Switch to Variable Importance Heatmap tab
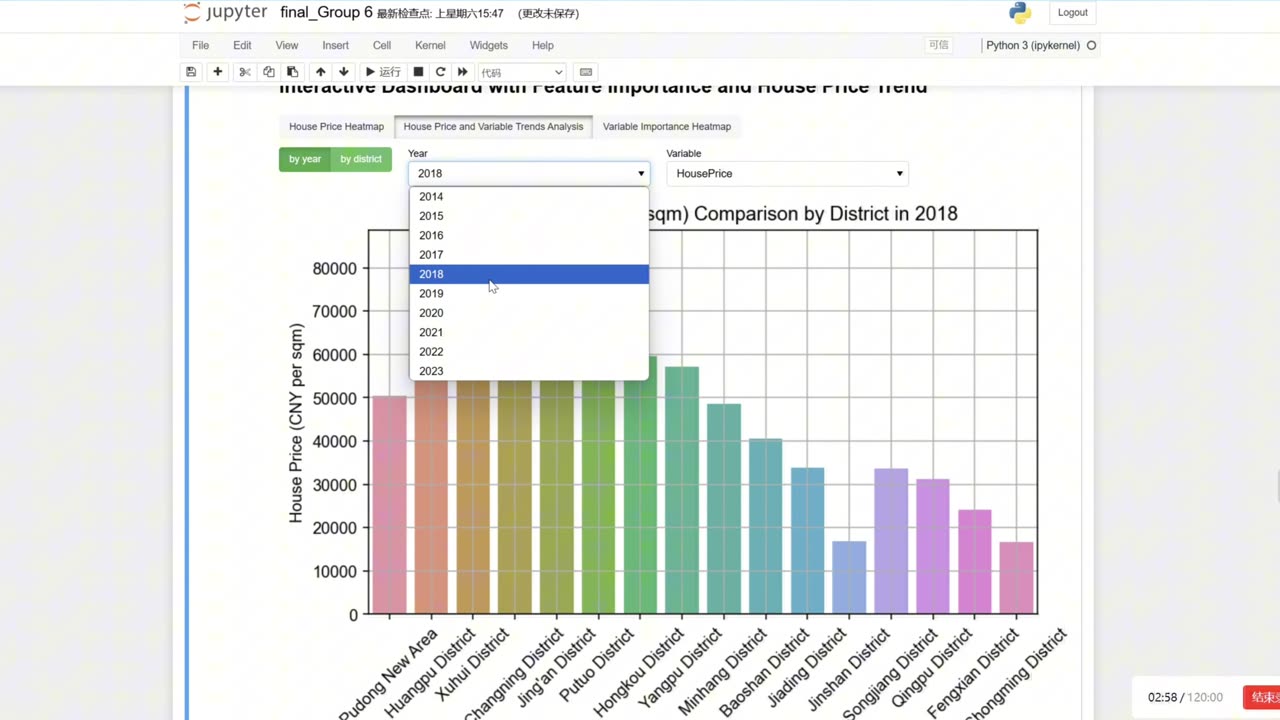The image size is (1280, 720). 667,126
